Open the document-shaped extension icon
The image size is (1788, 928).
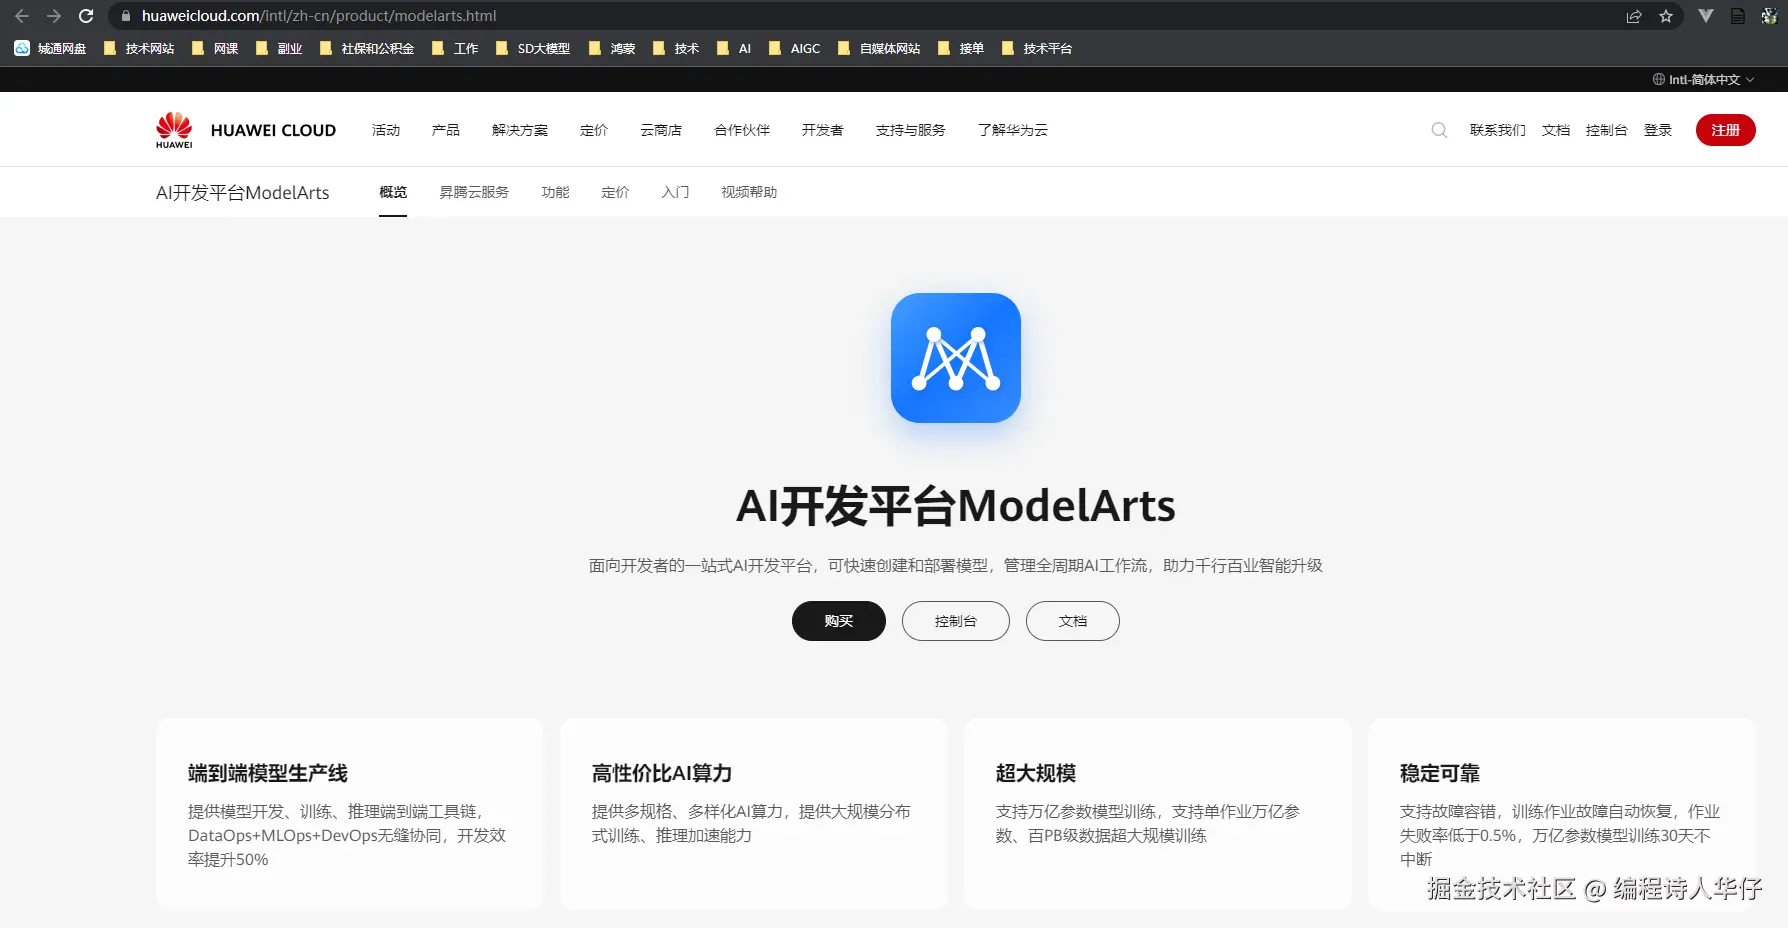pyautogui.click(x=1738, y=16)
